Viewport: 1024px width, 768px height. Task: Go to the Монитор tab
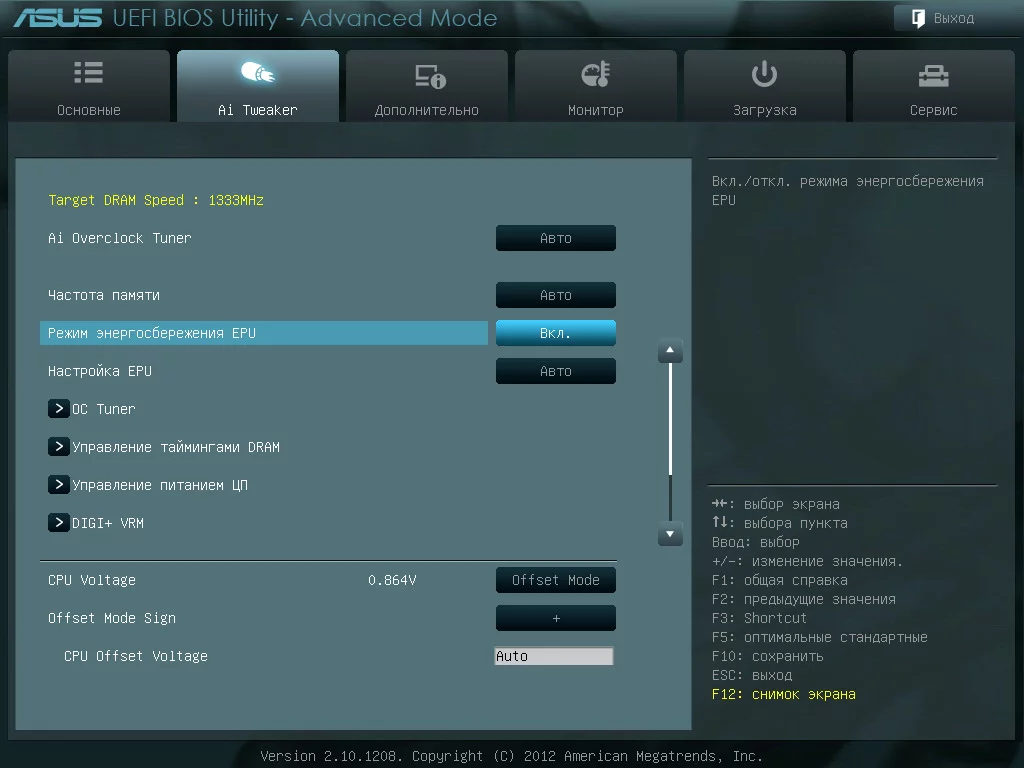coord(596,86)
